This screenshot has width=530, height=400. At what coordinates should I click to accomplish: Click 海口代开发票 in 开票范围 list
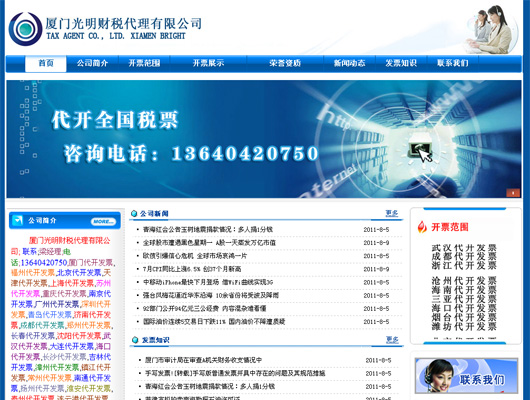pyautogui.click(x=464, y=308)
